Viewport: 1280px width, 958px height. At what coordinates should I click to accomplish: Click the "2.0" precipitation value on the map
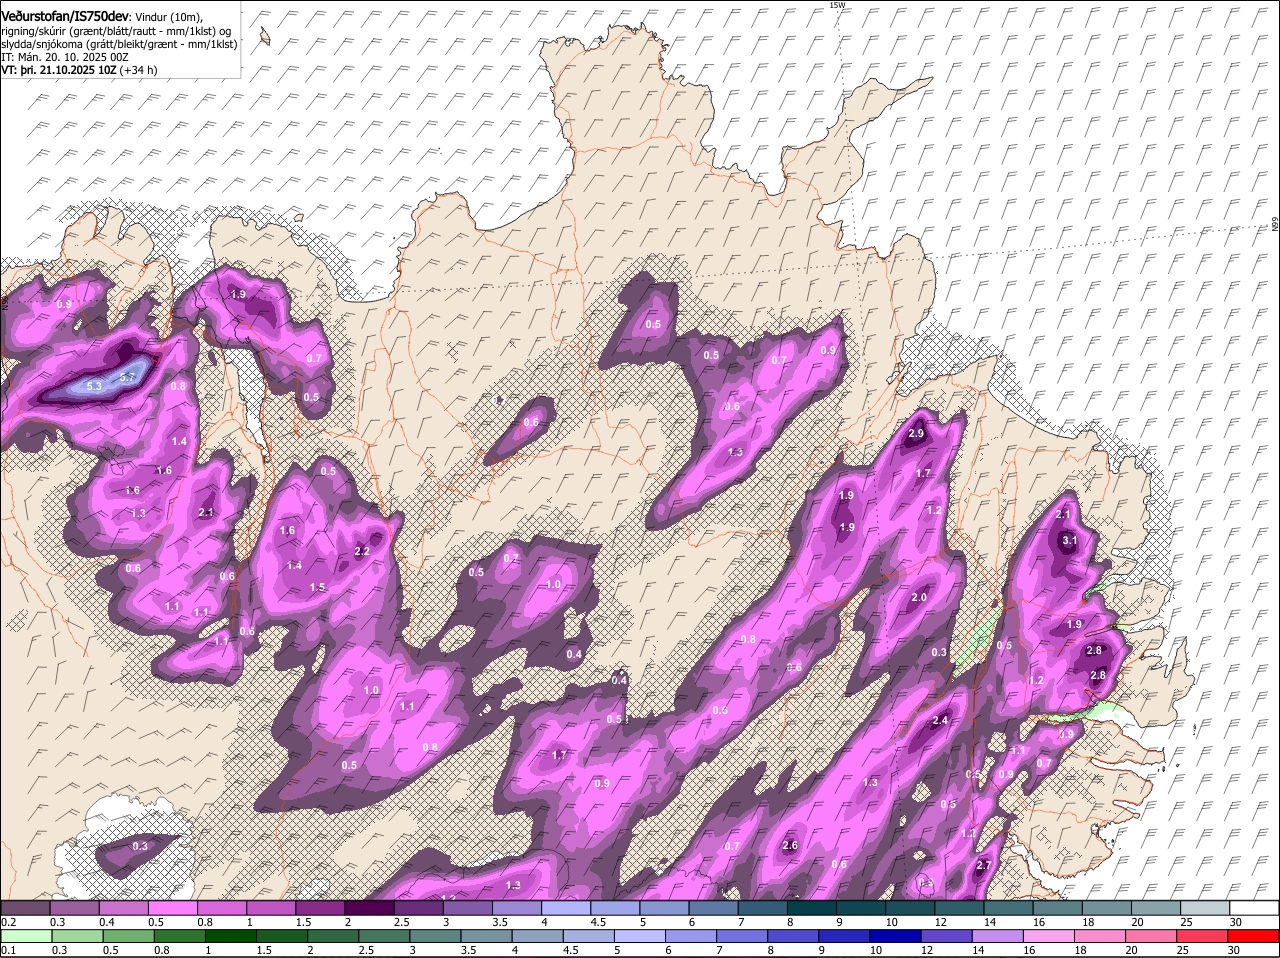click(x=920, y=598)
